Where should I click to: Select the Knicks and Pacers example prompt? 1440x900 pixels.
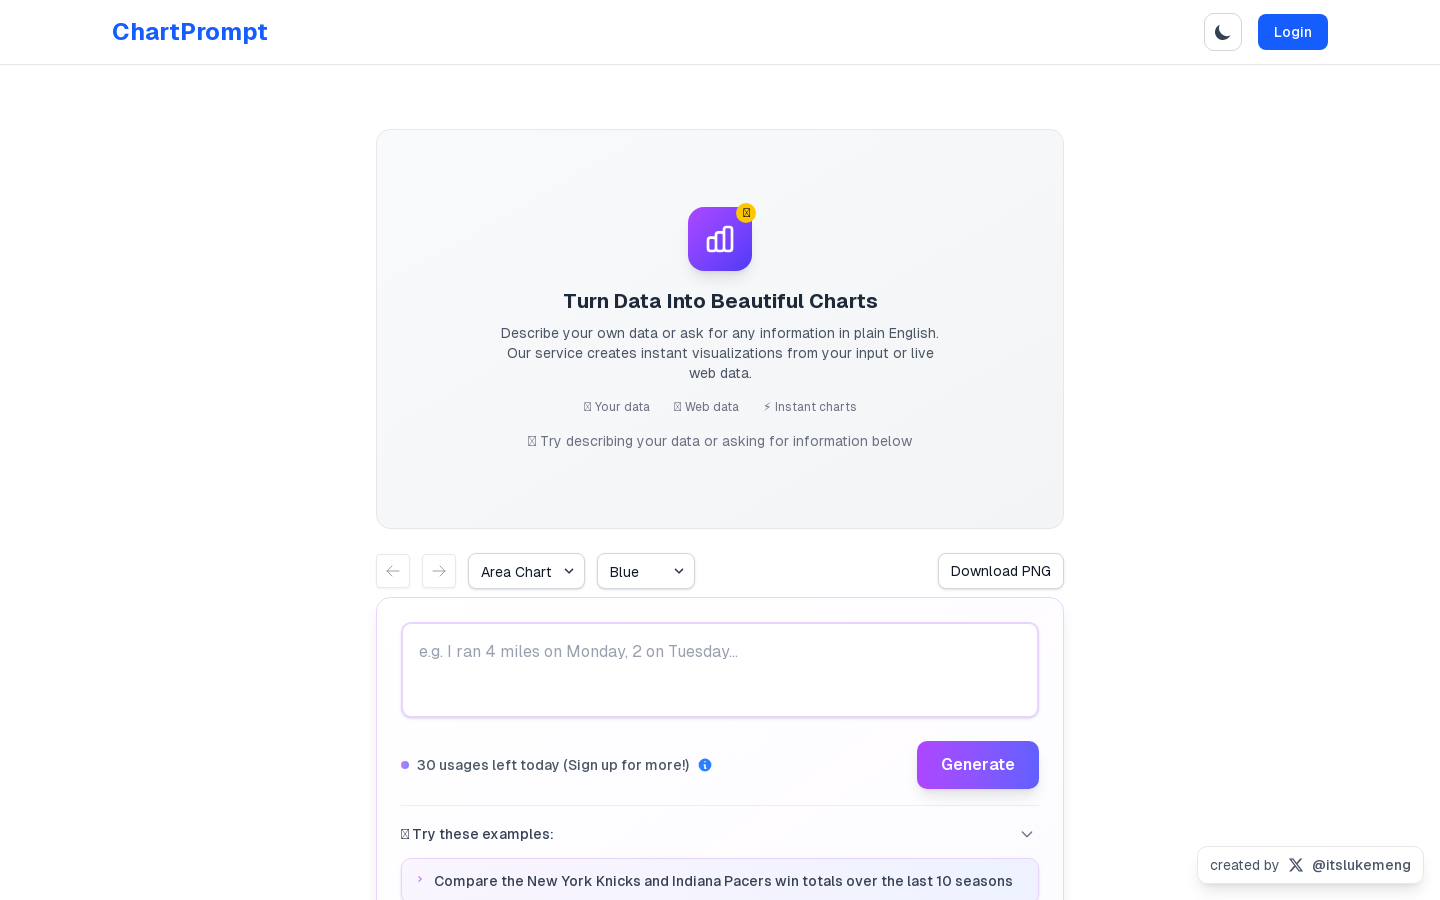[720, 880]
